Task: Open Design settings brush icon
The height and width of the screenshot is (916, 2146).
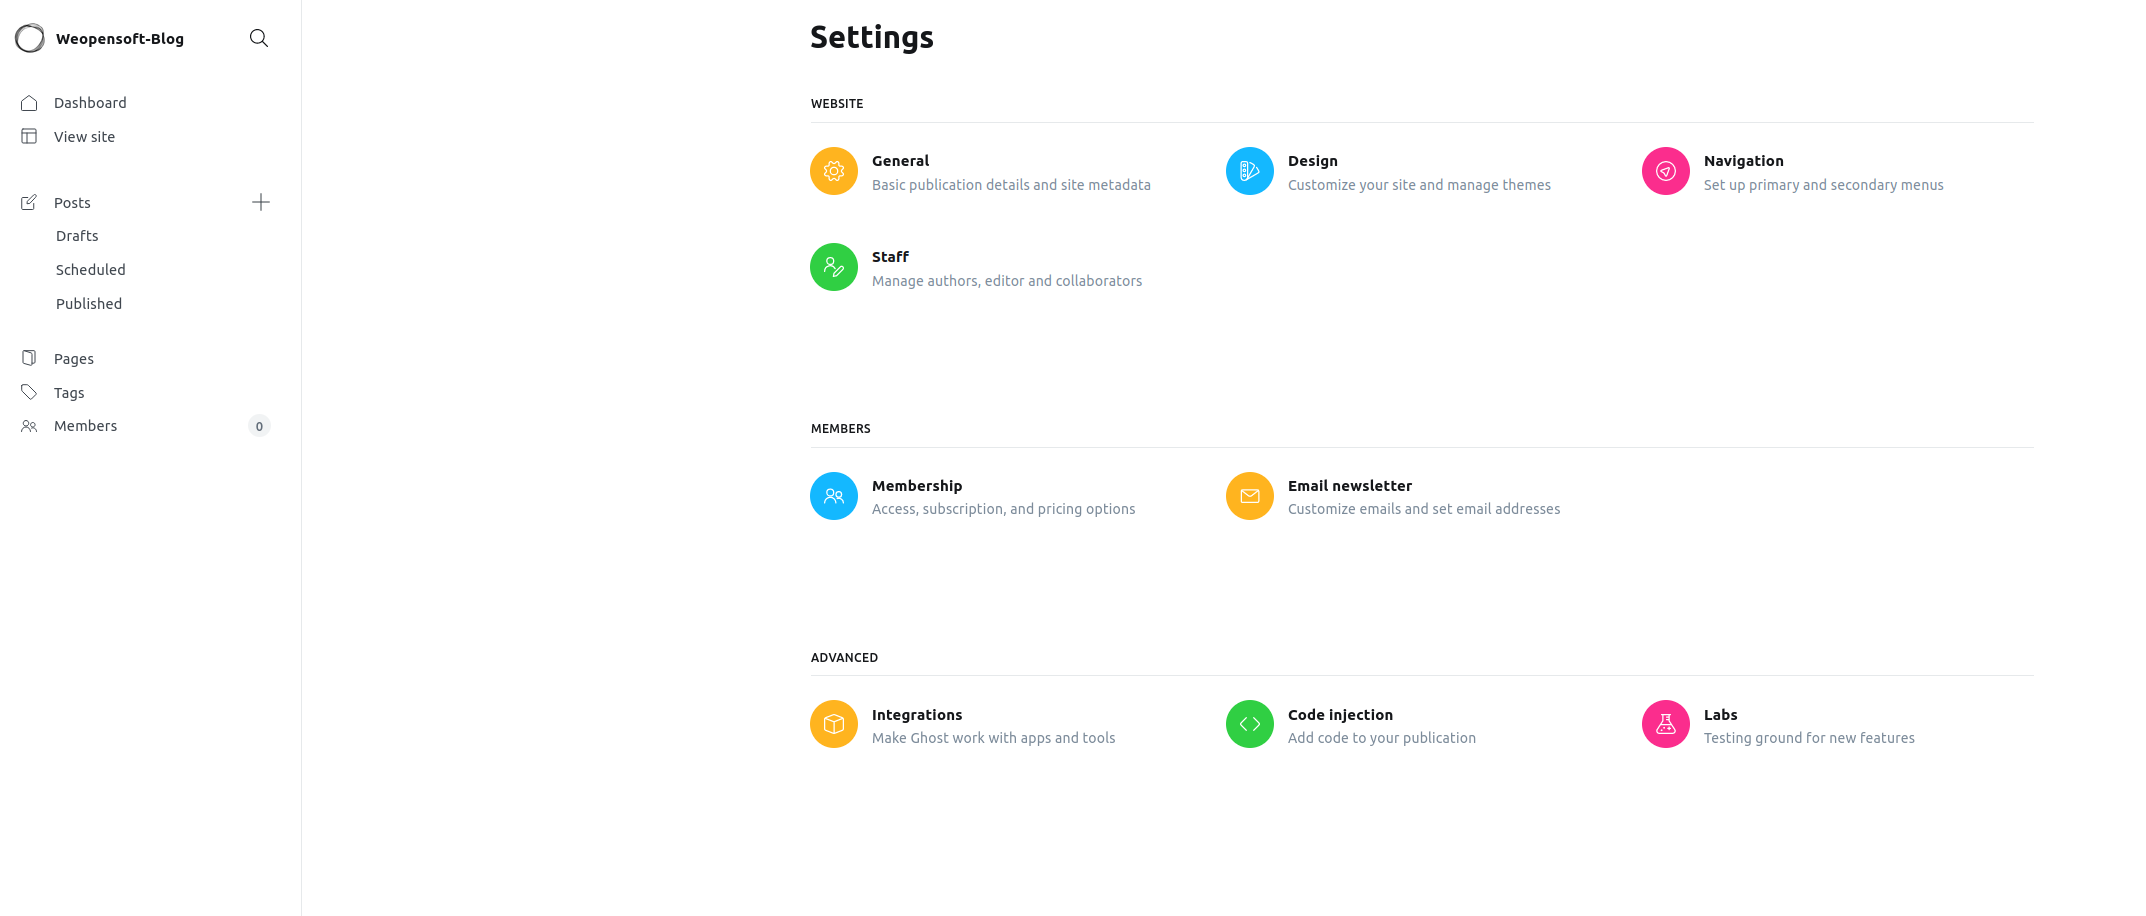Action: click(x=1250, y=171)
